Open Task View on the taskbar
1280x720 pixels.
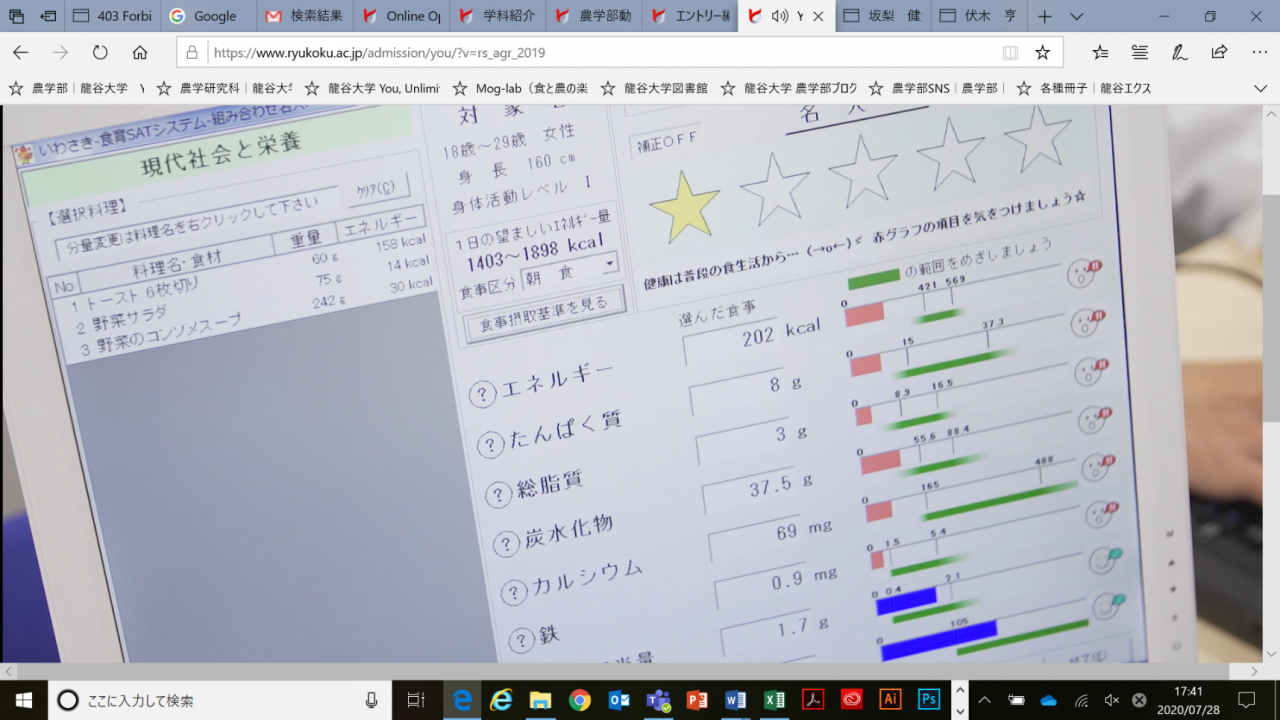point(417,700)
